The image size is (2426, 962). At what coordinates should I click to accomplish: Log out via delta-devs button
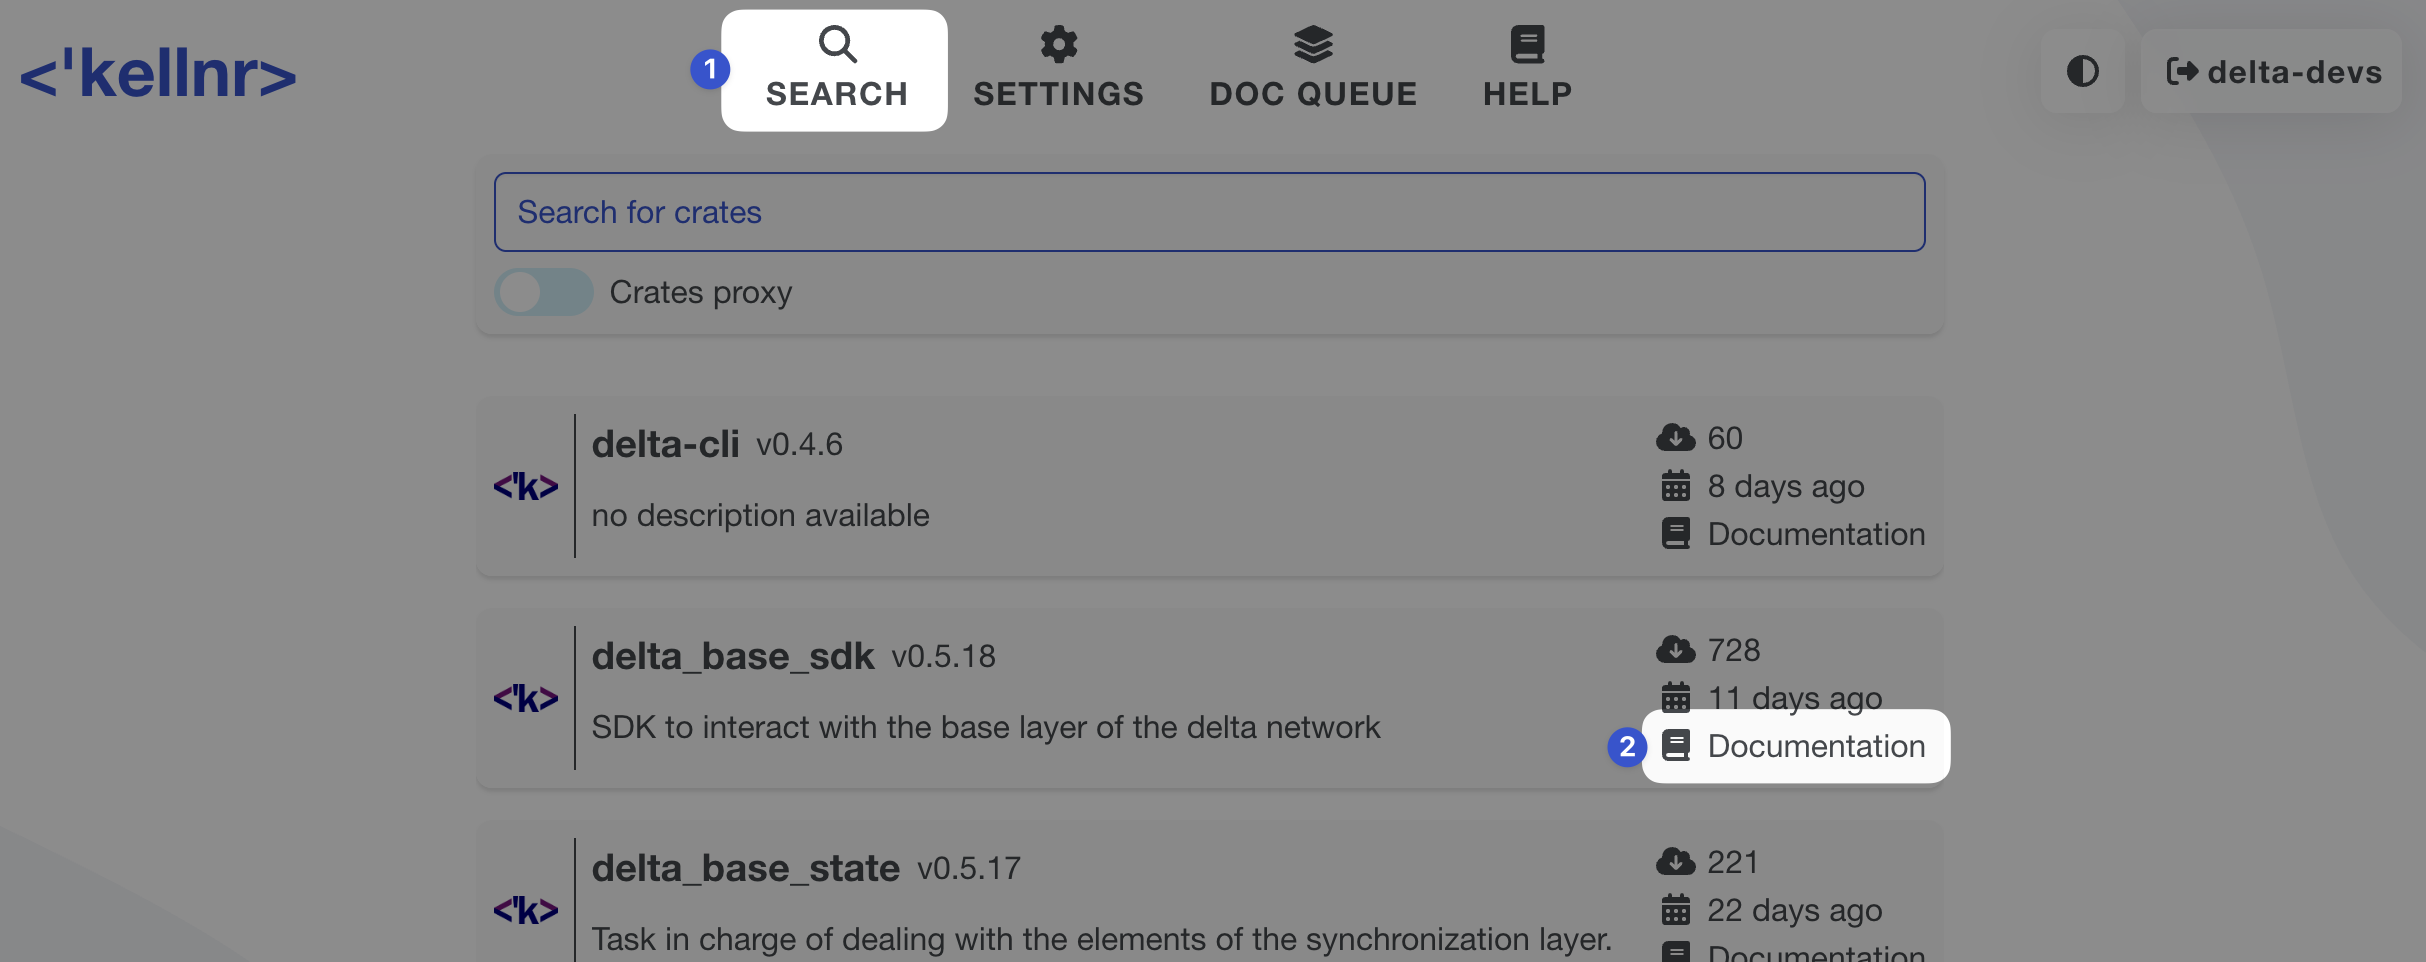(x=2272, y=72)
